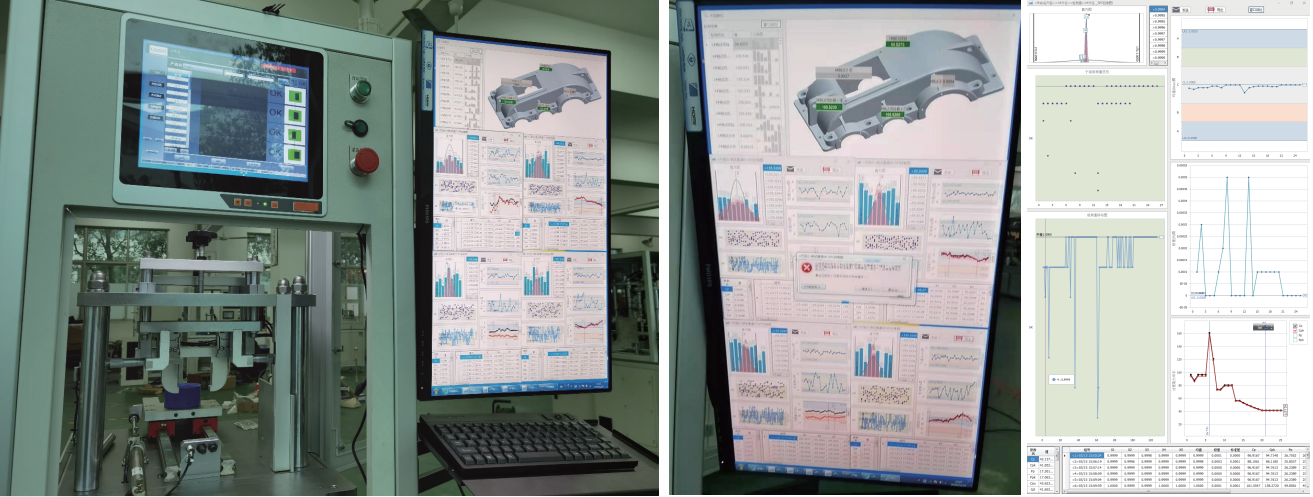
Task: Click the green 155.5230 label on the 3D model
Action: coord(829,107)
